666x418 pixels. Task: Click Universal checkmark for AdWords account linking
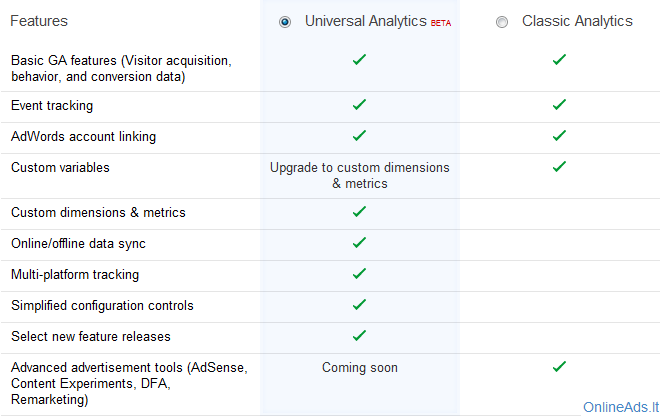point(359,136)
